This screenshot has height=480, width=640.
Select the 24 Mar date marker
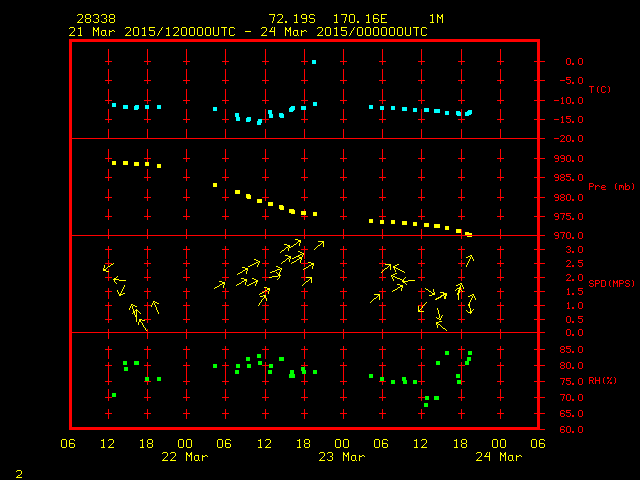click(x=499, y=456)
